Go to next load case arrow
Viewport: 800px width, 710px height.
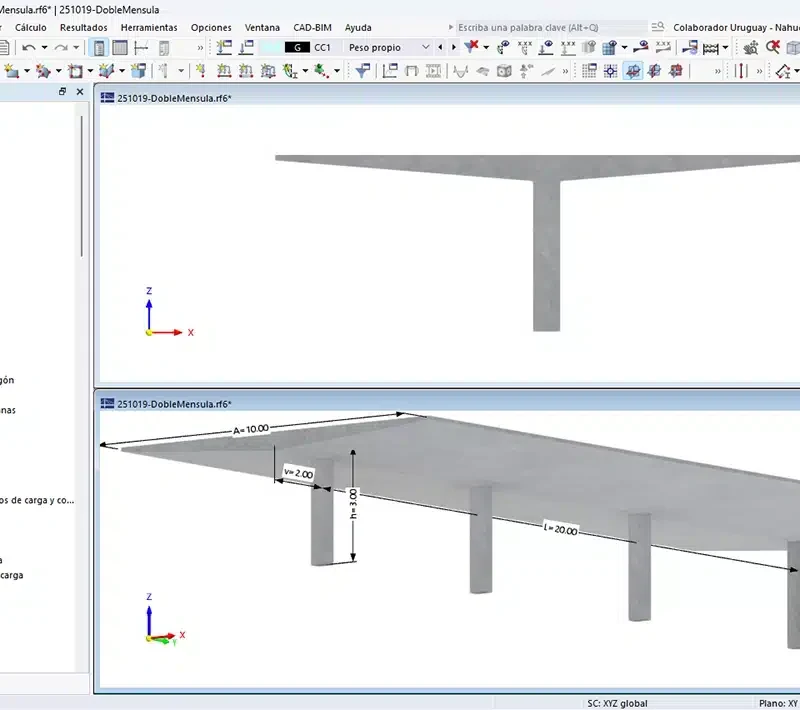pyautogui.click(x=454, y=47)
